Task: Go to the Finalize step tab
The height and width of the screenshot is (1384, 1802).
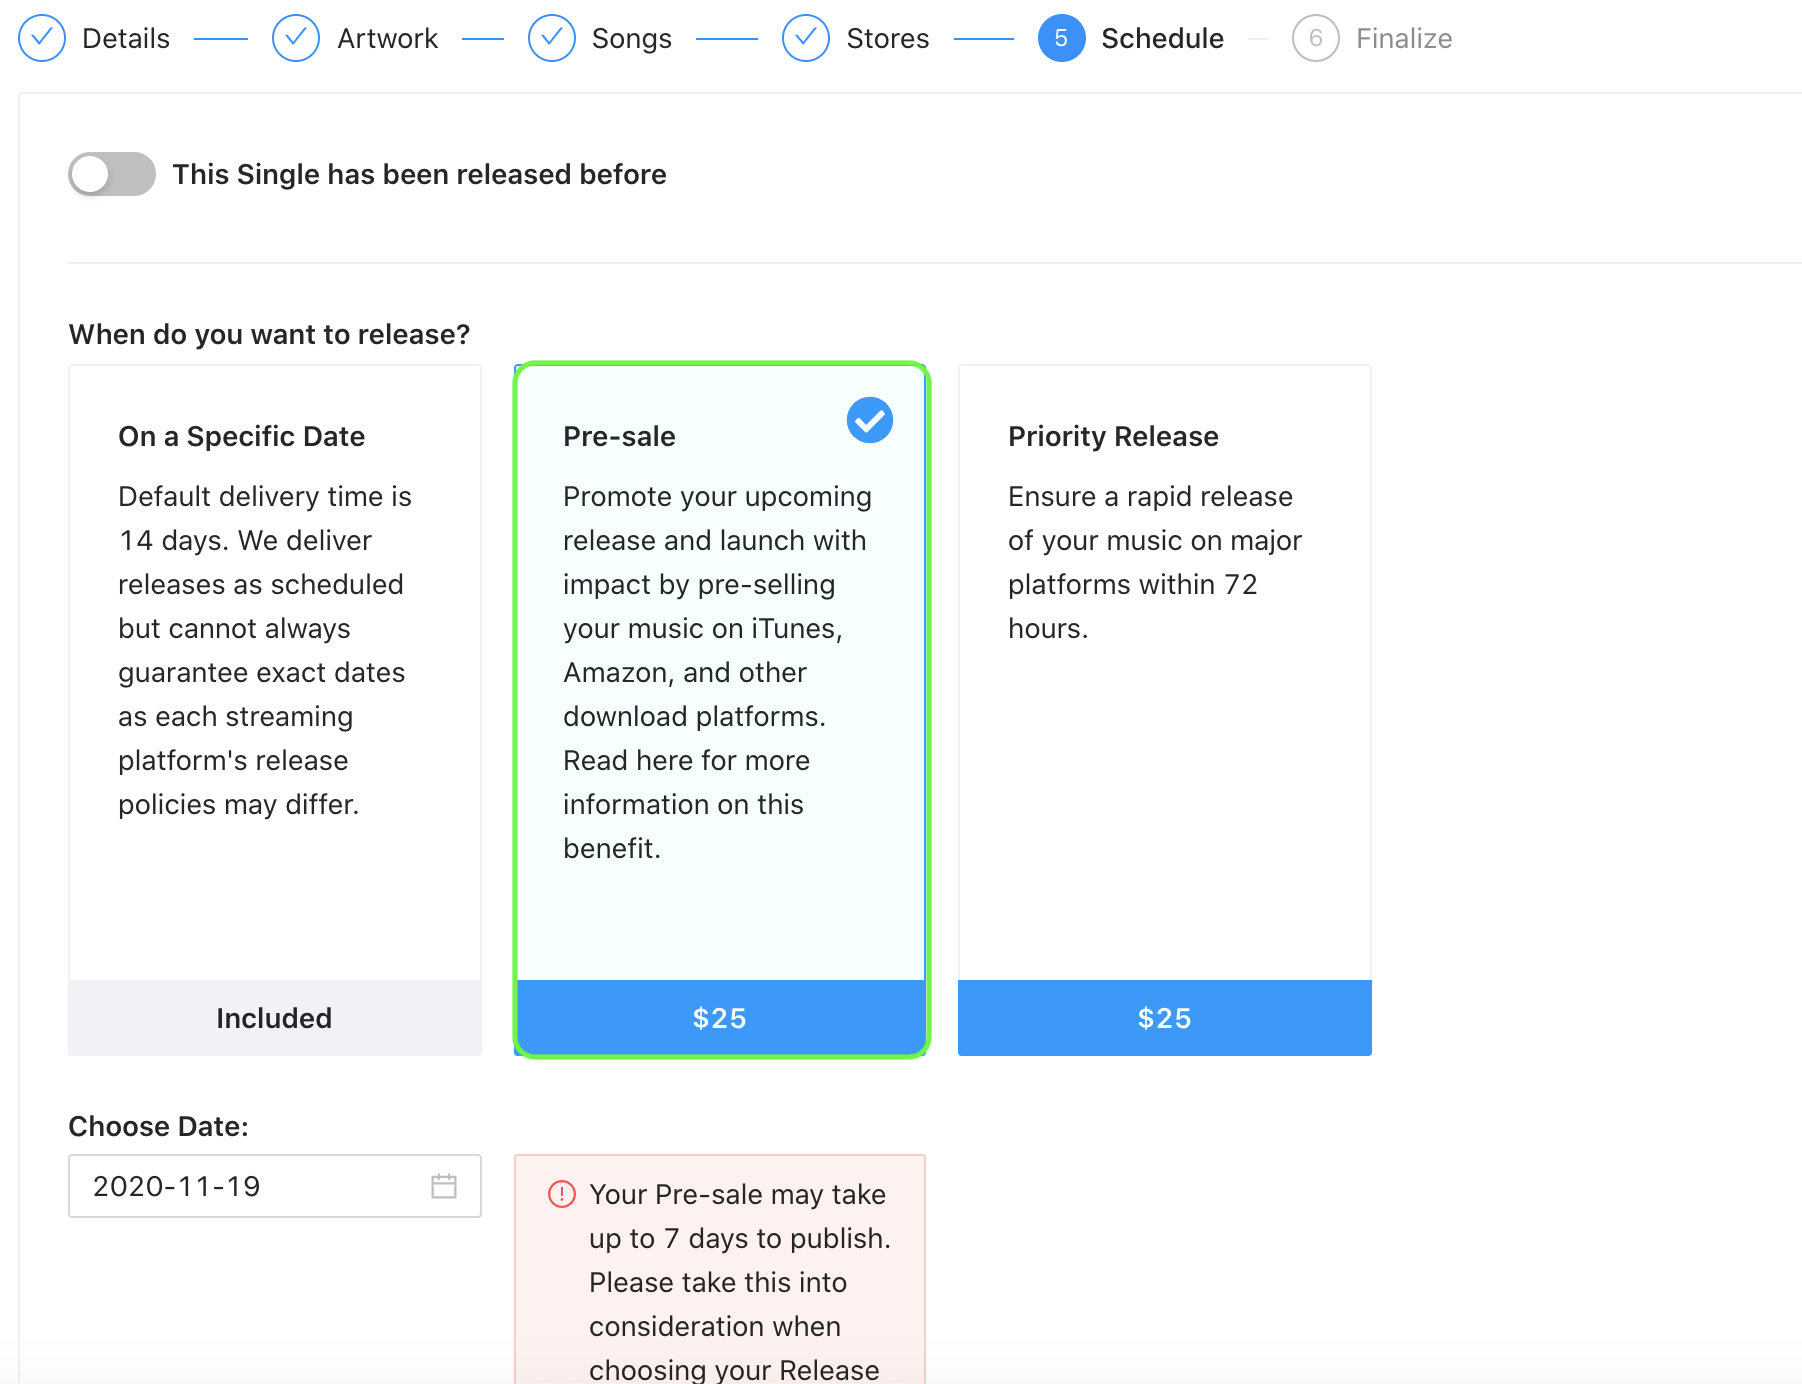Action: click(1404, 38)
